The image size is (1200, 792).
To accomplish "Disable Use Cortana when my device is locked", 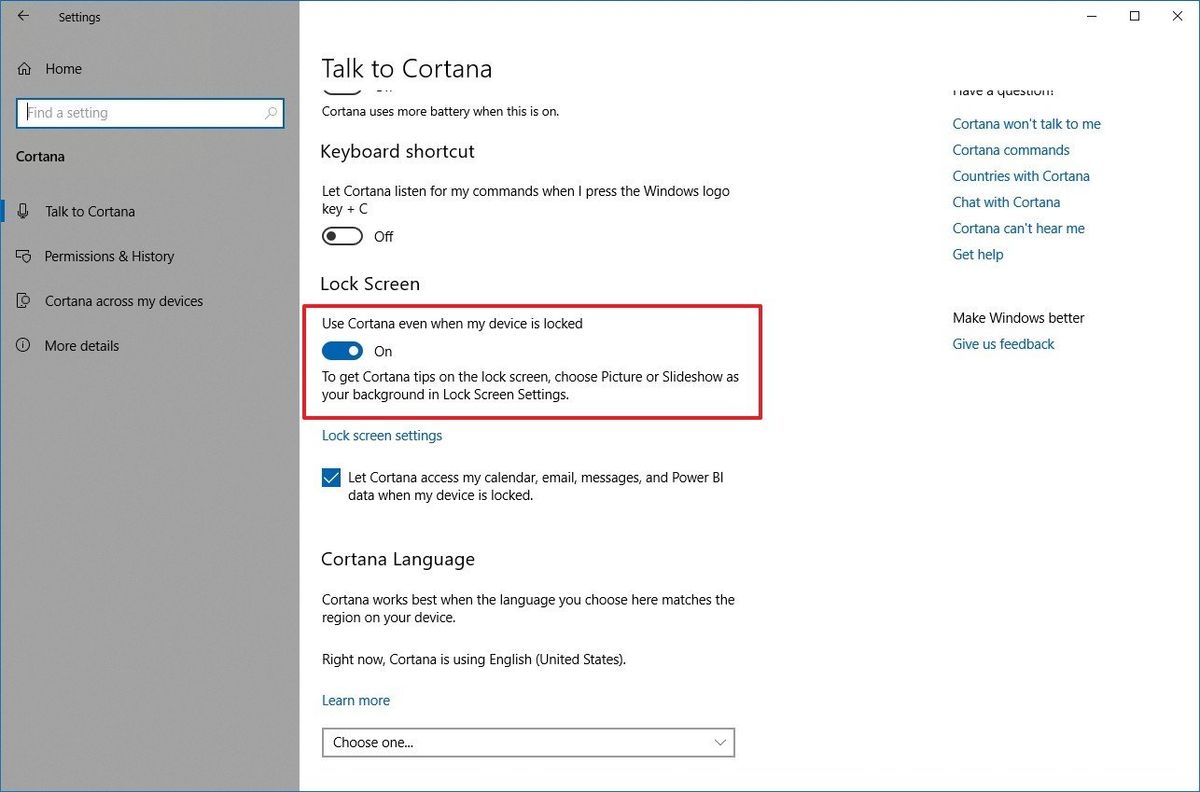I will (x=342, y=351).
